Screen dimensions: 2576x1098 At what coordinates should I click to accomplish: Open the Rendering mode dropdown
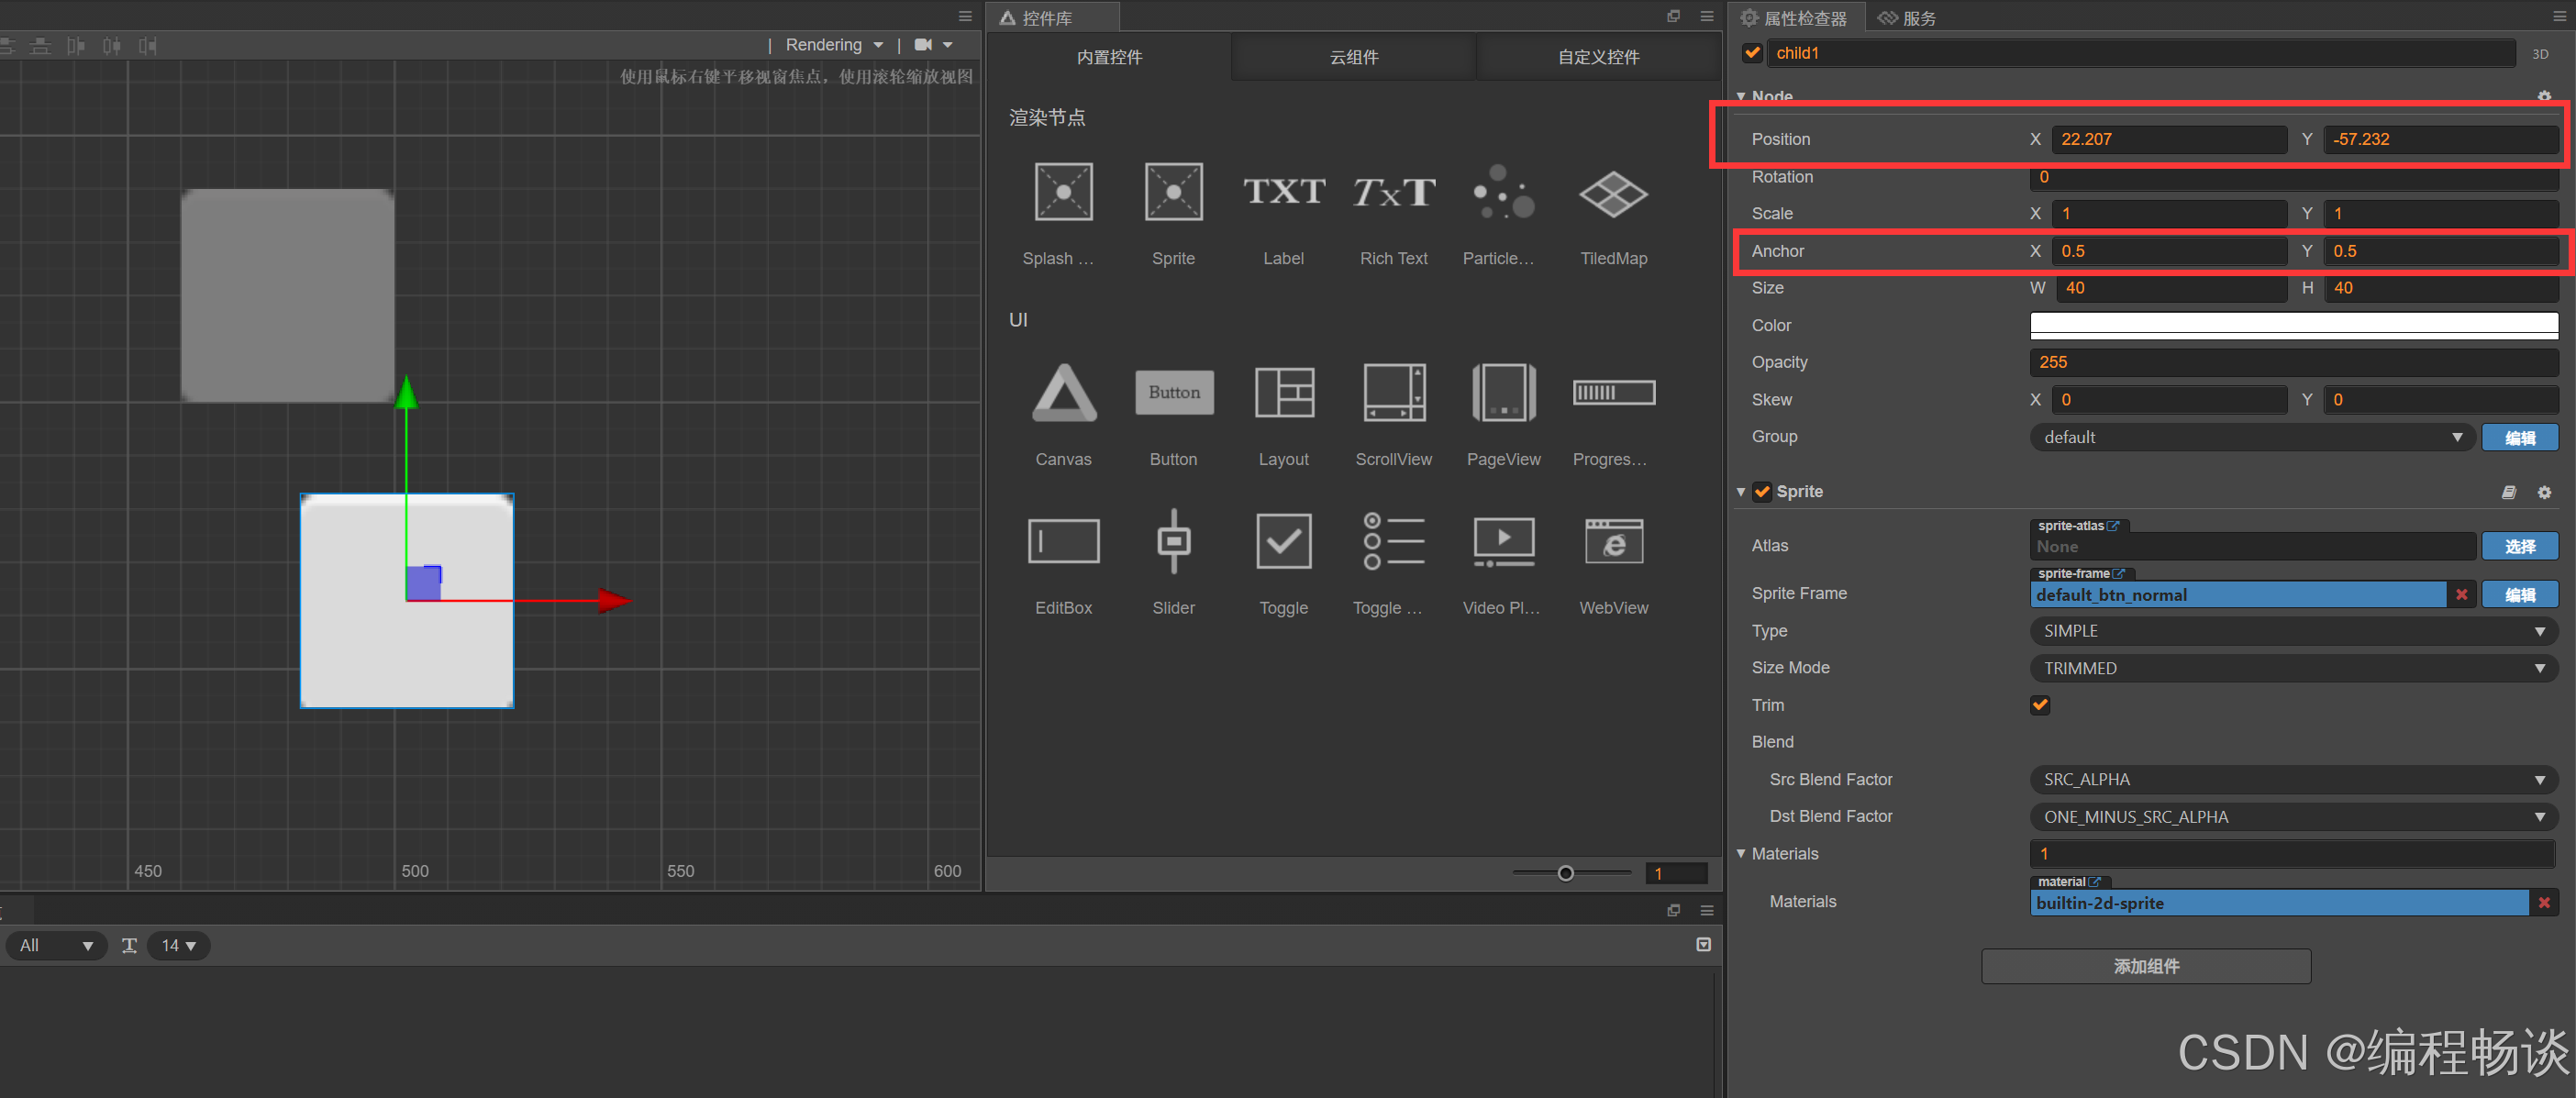click(x=834, y=45)
